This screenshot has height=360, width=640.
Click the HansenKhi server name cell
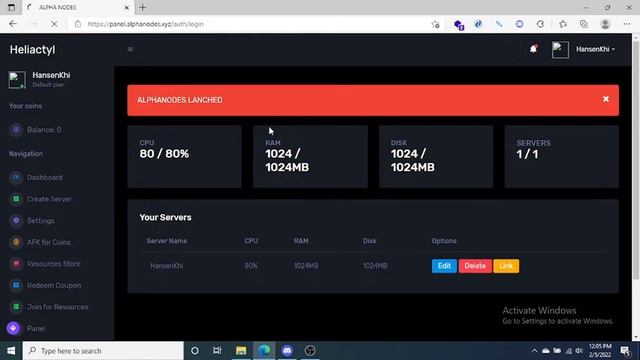tap(167, 266)
